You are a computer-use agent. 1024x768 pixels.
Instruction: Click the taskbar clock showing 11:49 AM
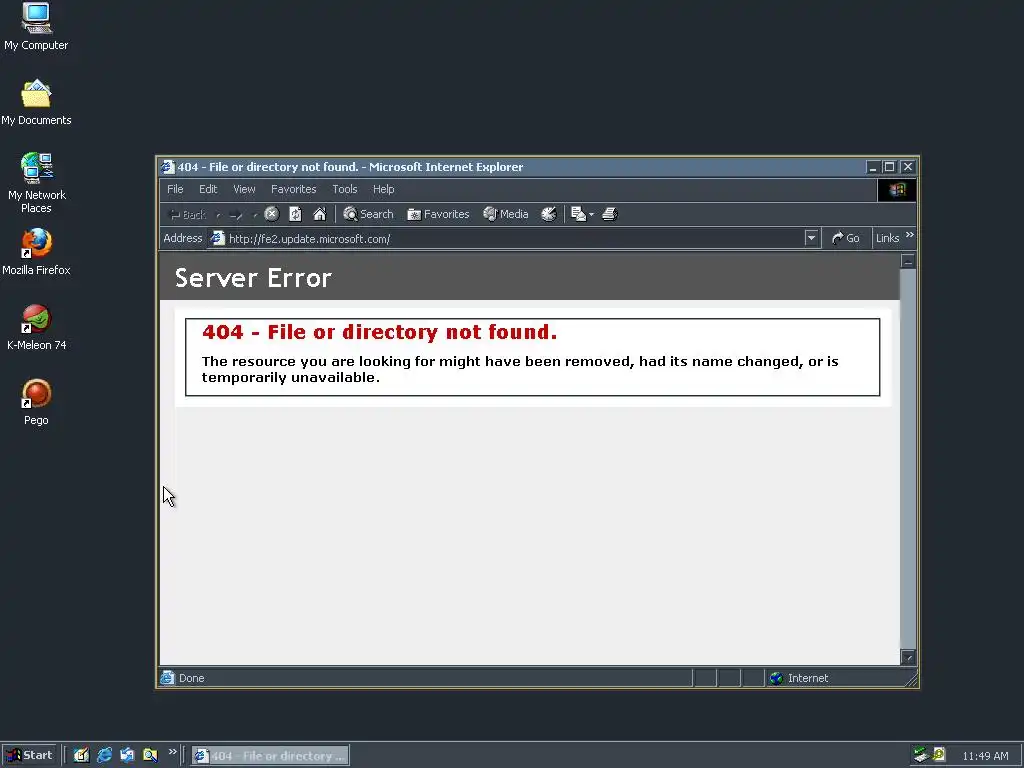click(985, 756)
